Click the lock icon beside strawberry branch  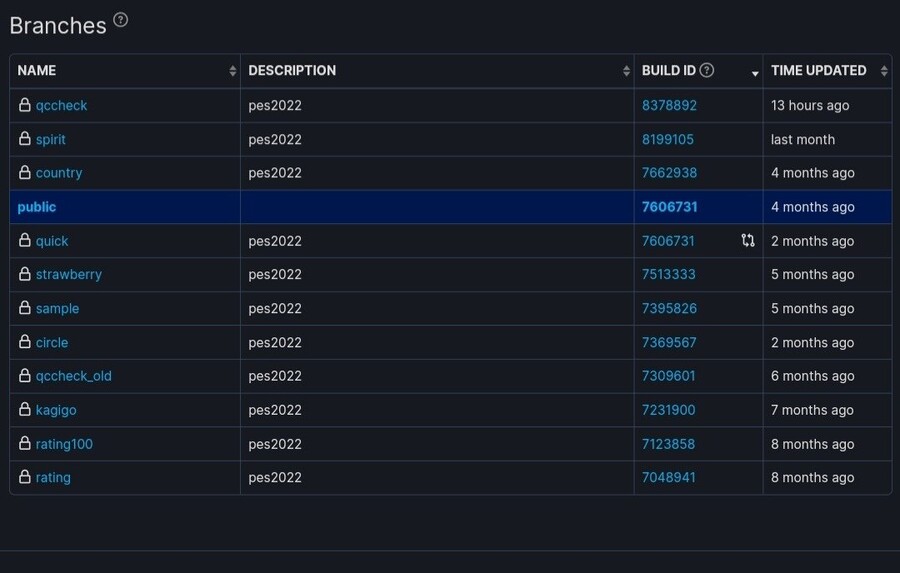(25, 274)
